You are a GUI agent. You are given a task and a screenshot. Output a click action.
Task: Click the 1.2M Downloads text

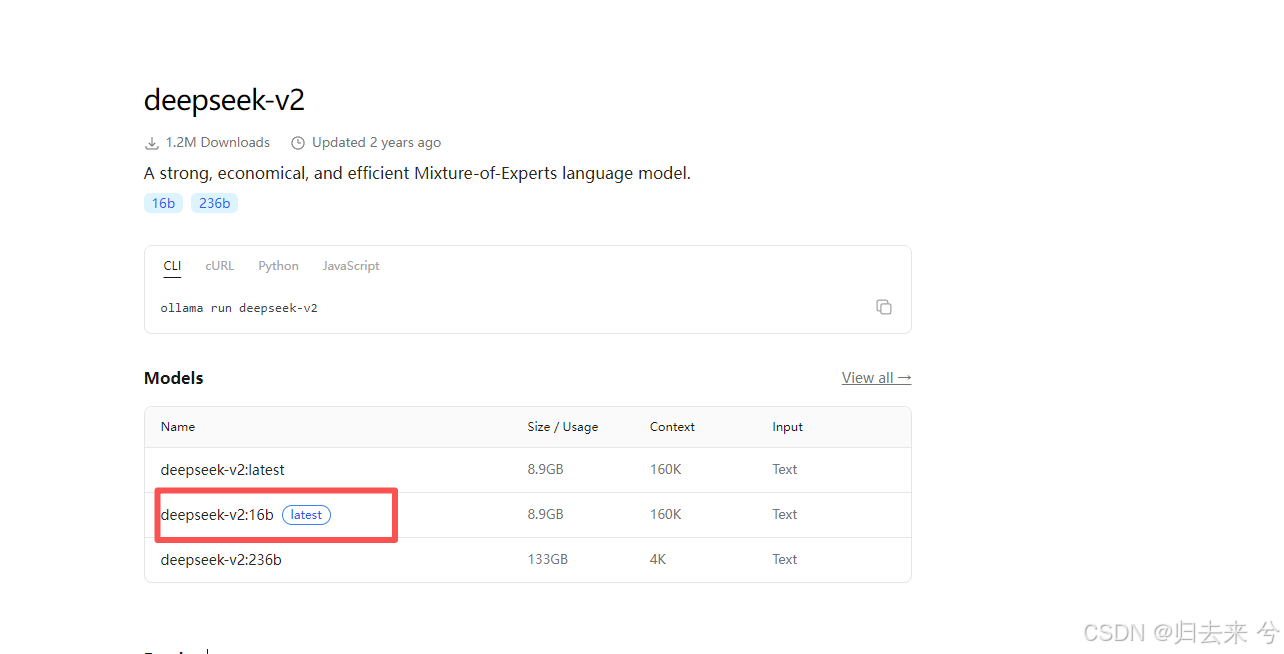218,143
